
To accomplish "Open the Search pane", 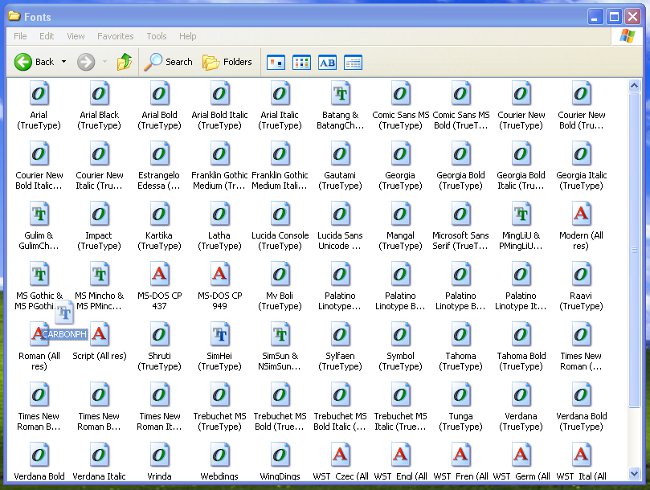I will (x=168, y=62).
